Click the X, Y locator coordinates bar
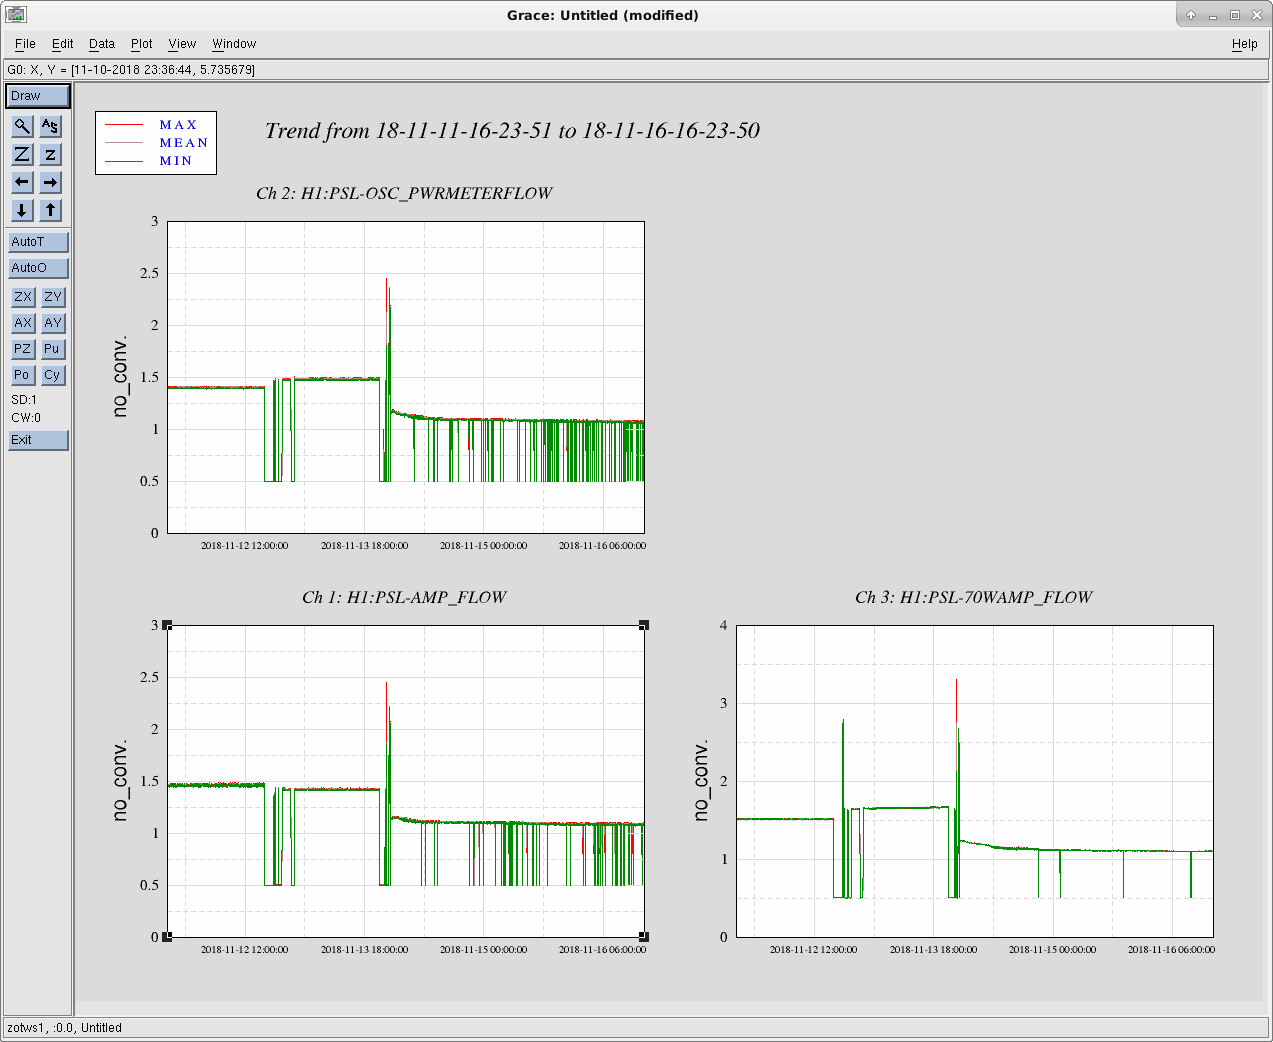Screen dimensions: 1273x1042 [636, 70]
